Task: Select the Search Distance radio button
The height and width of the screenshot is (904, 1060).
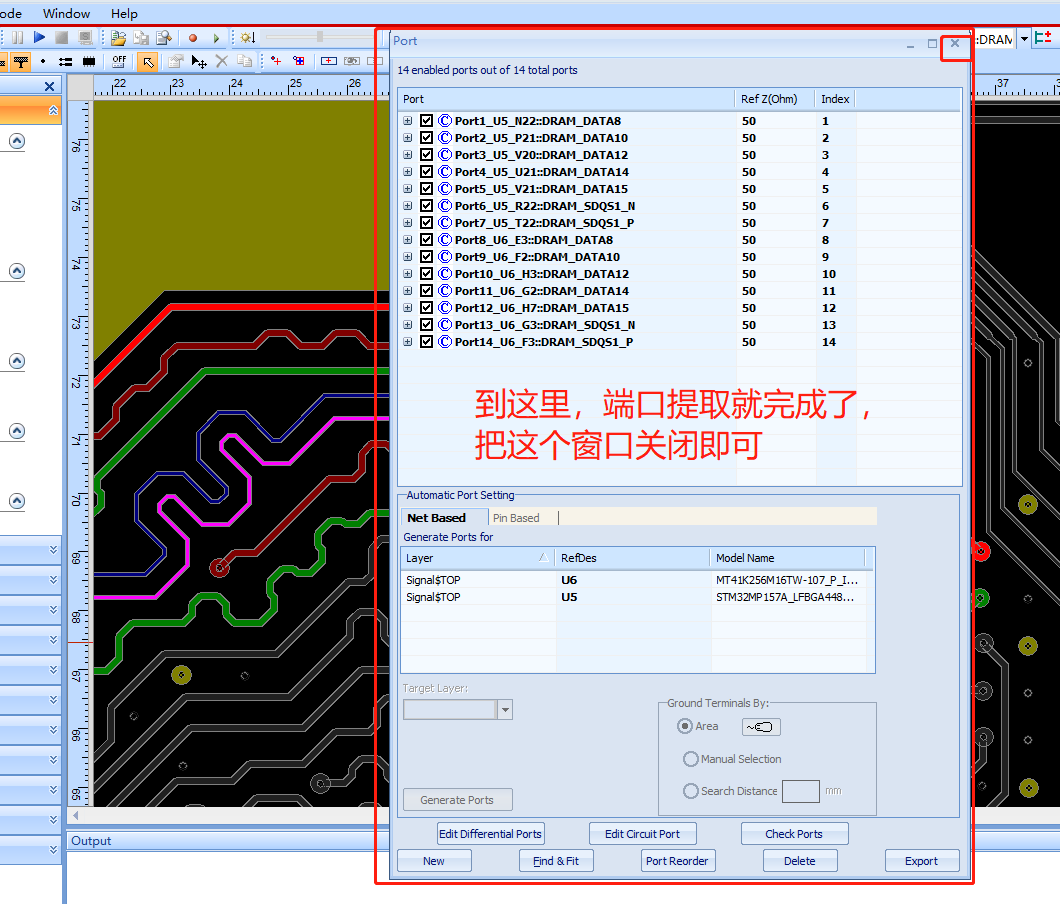Action: pyautogui.click(x=690, y=790)
